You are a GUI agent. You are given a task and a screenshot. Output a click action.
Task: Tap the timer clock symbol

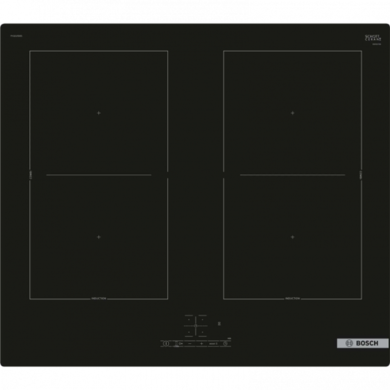click(x=225, y=343)
